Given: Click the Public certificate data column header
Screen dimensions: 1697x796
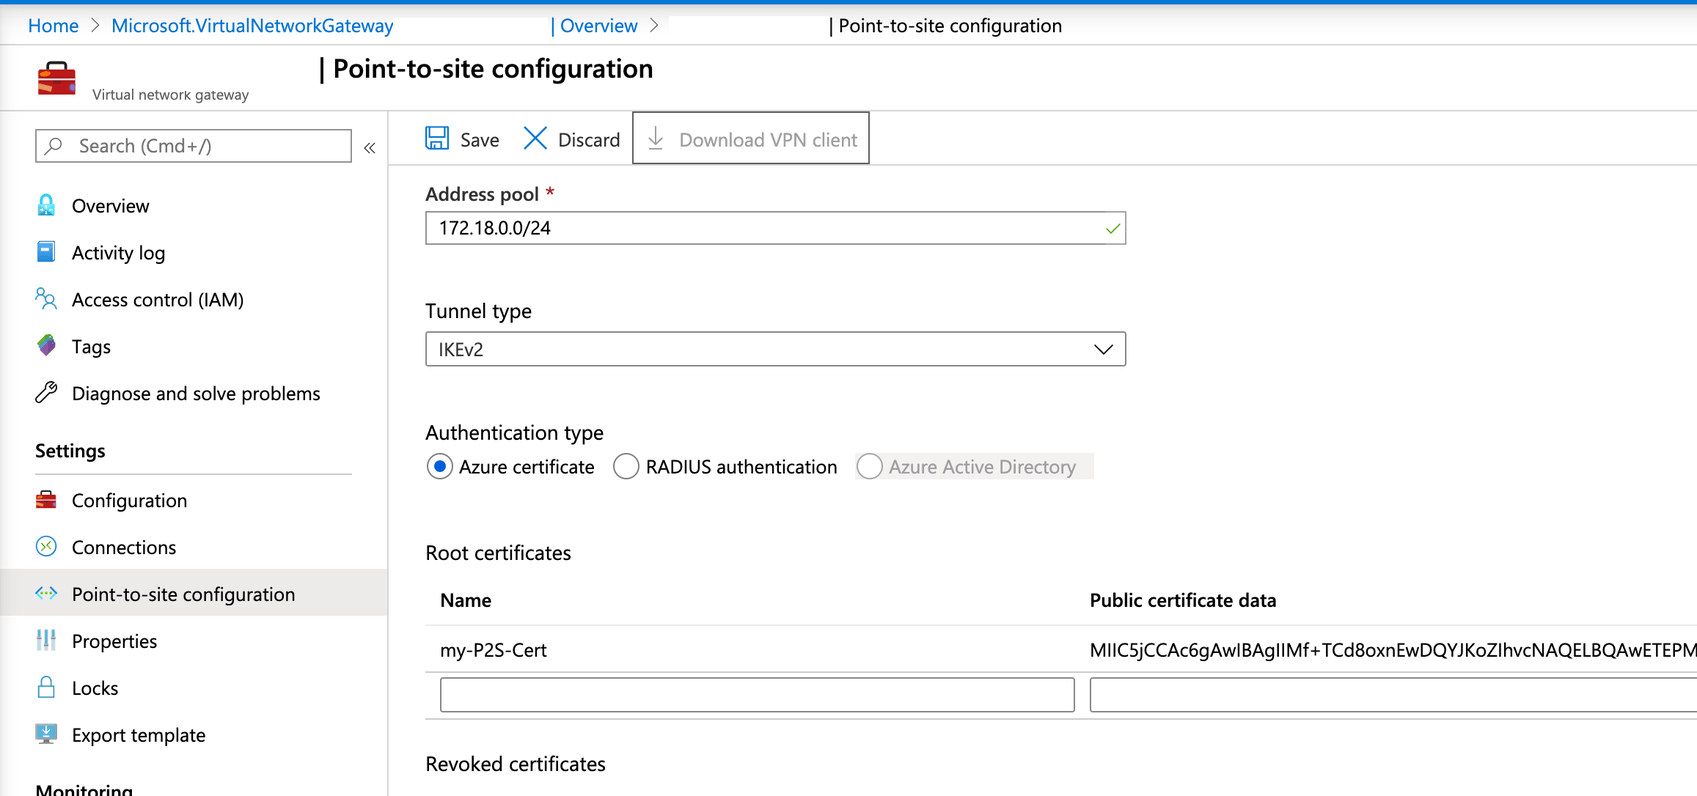Looking at the screenshot, I should click(x=1183, y=600).
